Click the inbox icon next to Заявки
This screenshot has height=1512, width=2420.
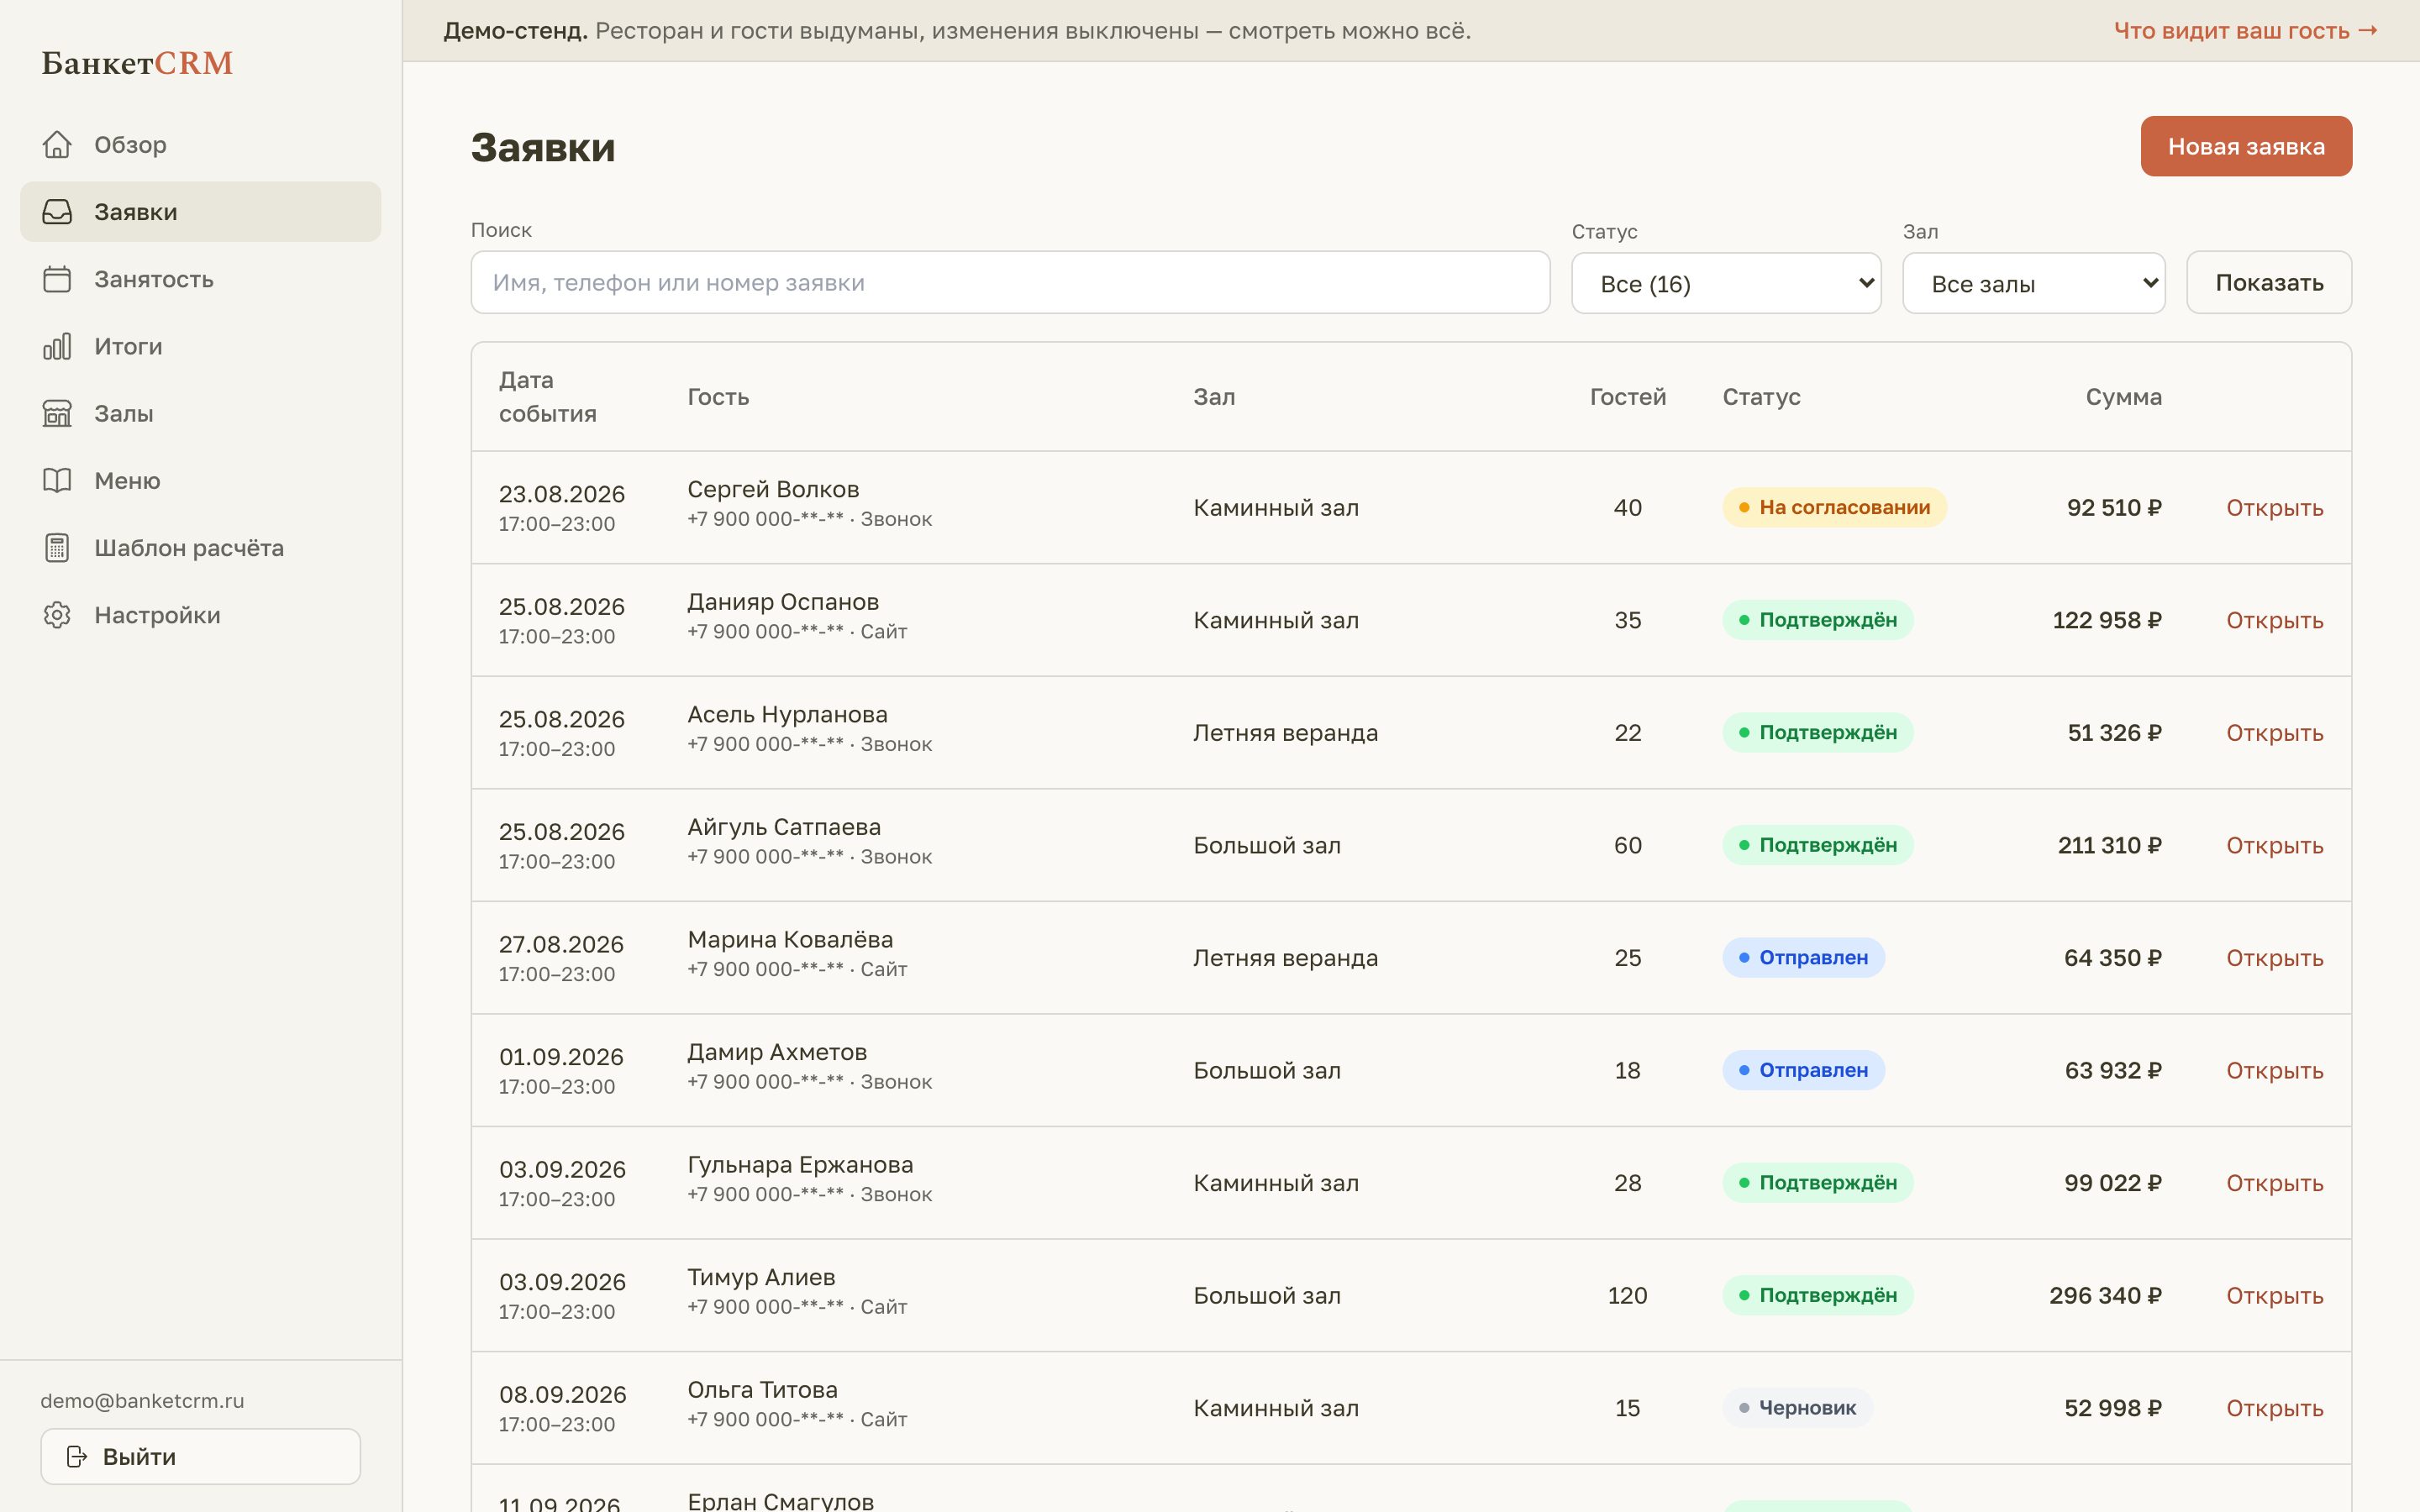click(57, 212)
